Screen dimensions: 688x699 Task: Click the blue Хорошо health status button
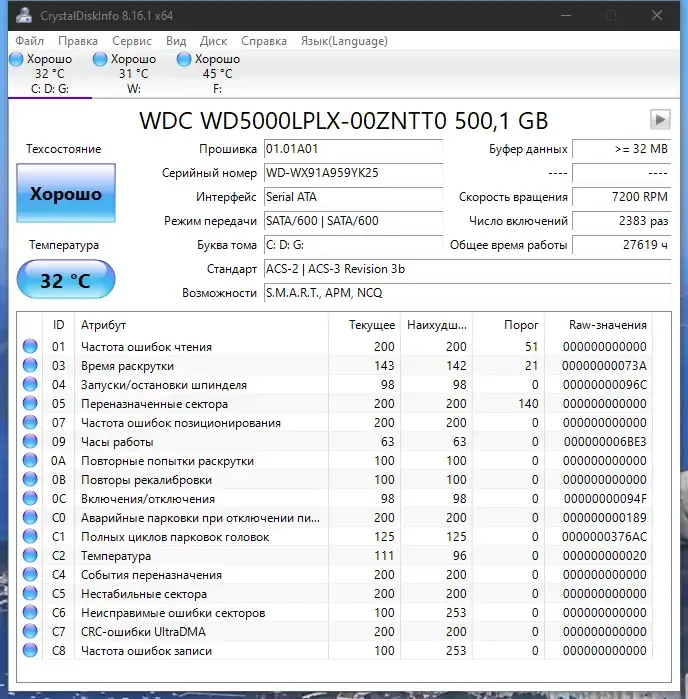pyautogui.click(x=66, y=193)
